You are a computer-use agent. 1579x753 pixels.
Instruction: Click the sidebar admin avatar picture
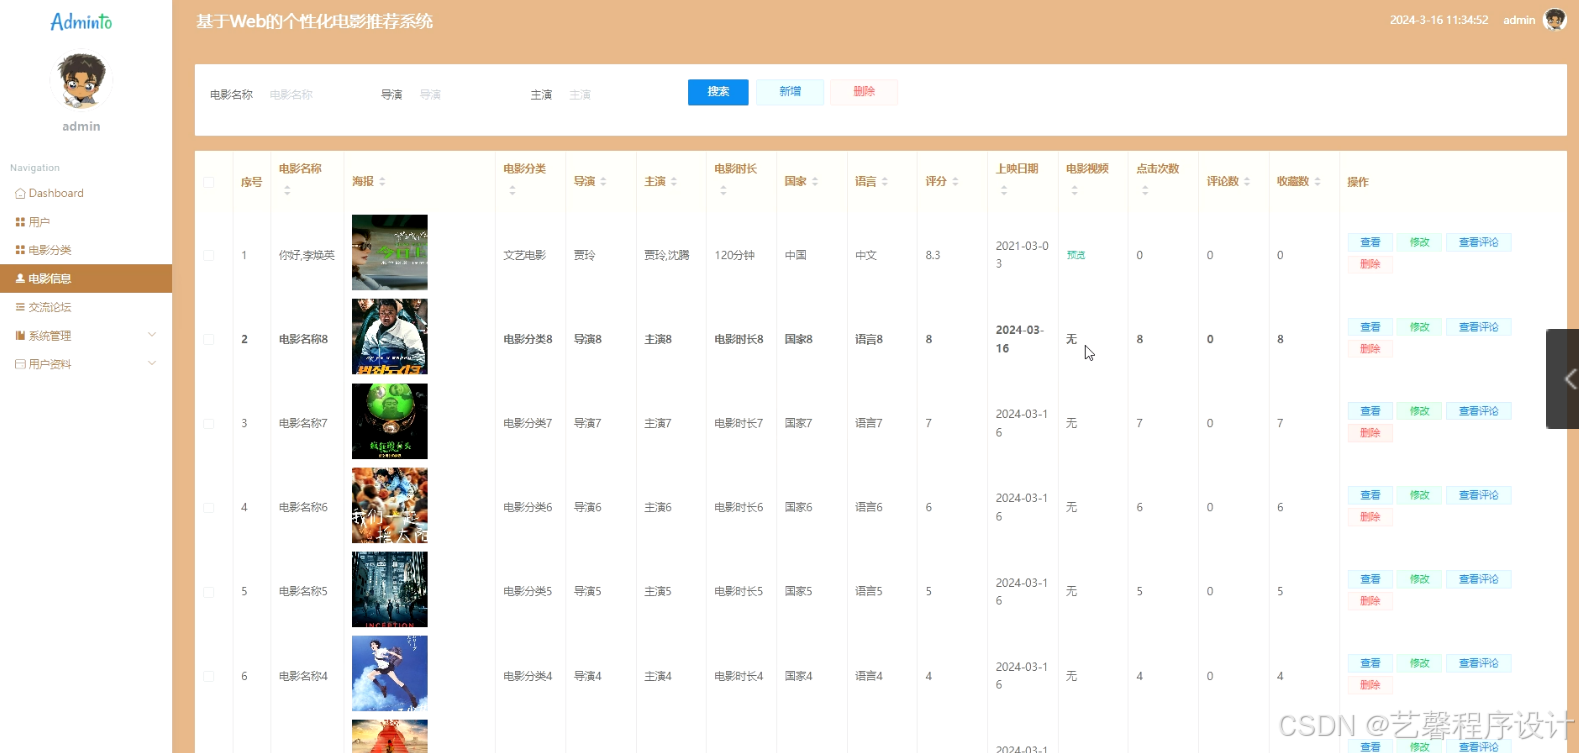click(81, 80)
